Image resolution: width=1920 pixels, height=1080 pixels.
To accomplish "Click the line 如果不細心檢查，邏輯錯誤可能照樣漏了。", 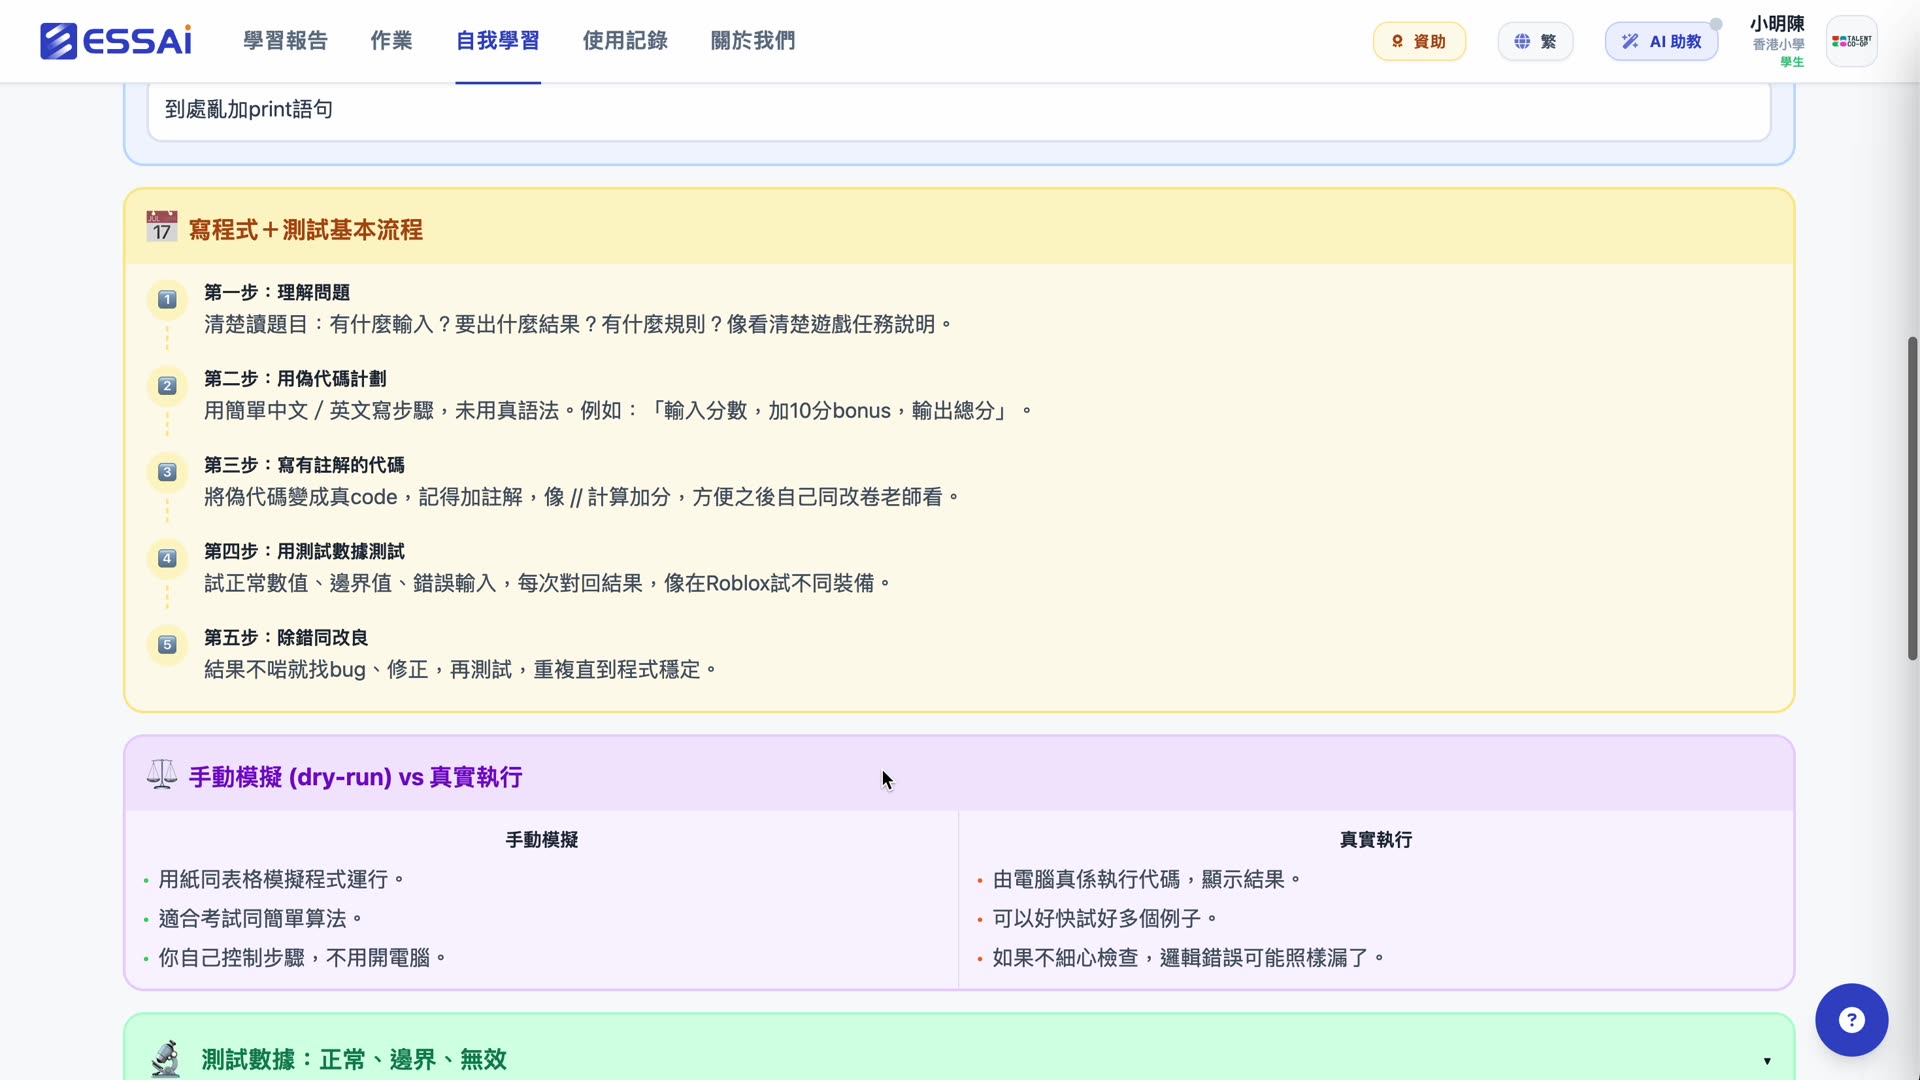I will point(1188,957).
